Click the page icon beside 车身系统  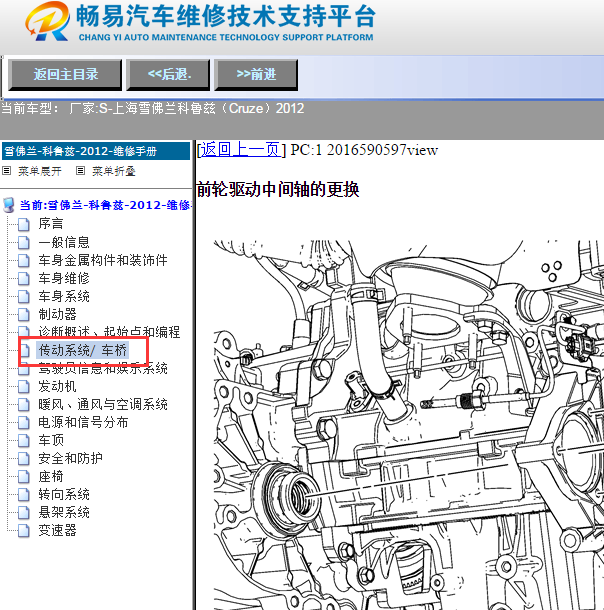tap(24, 296)
